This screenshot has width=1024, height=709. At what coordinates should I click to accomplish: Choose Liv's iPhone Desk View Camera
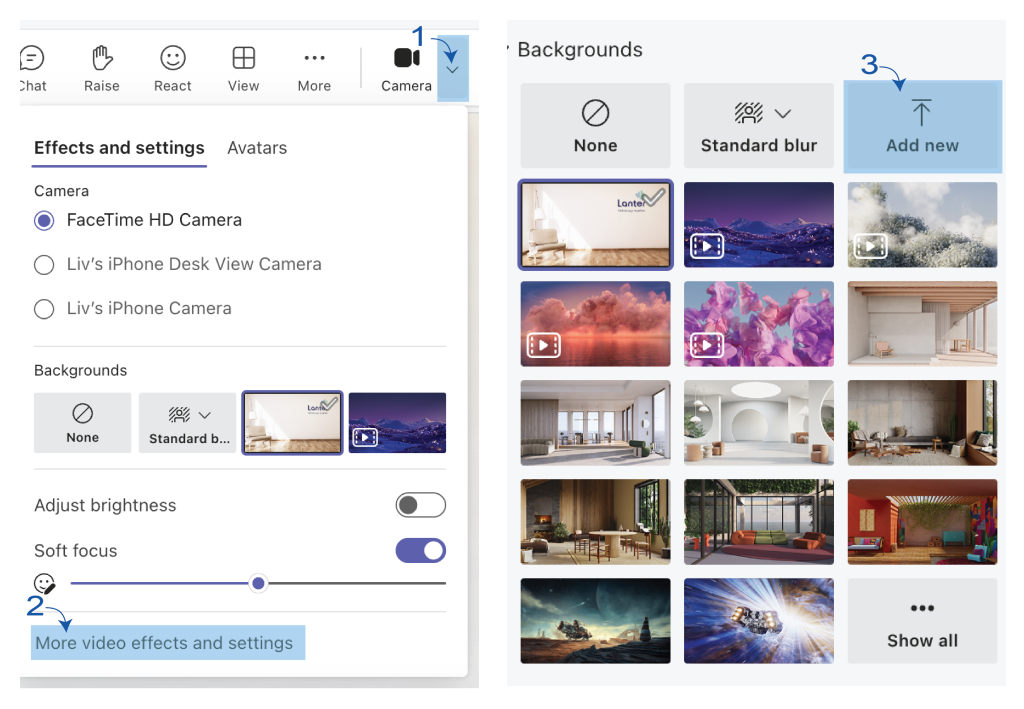pyautogui.click(x=178, y=264)
